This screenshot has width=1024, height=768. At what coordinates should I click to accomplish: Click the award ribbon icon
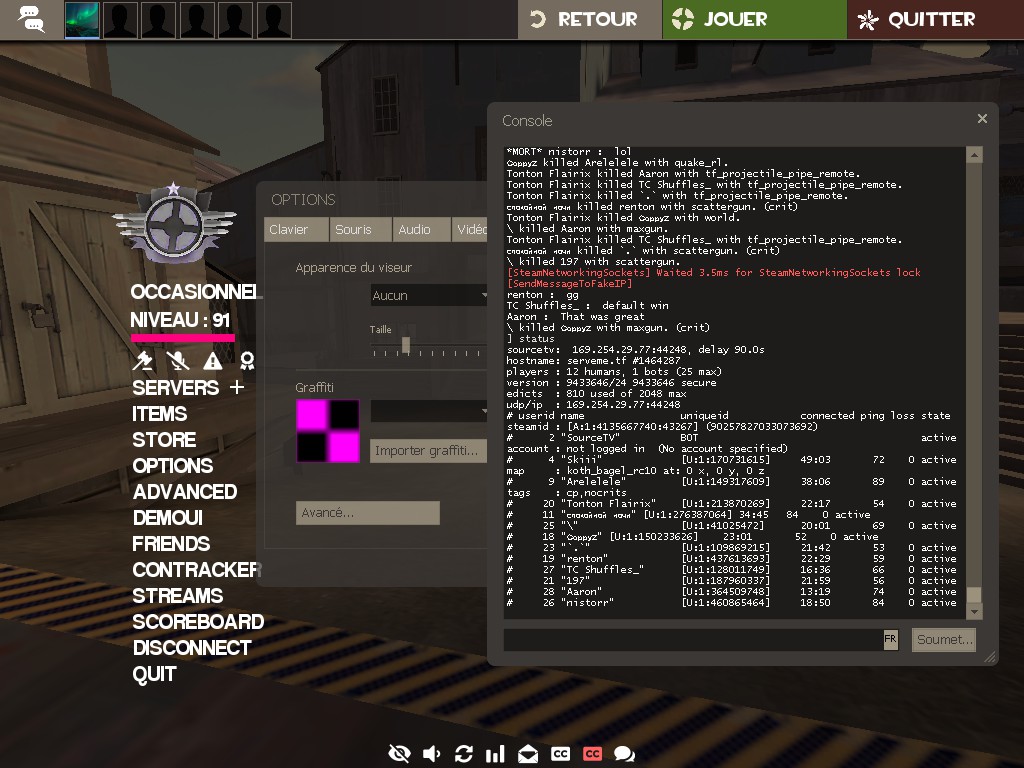pyautogui.click(x=247, y=361)
